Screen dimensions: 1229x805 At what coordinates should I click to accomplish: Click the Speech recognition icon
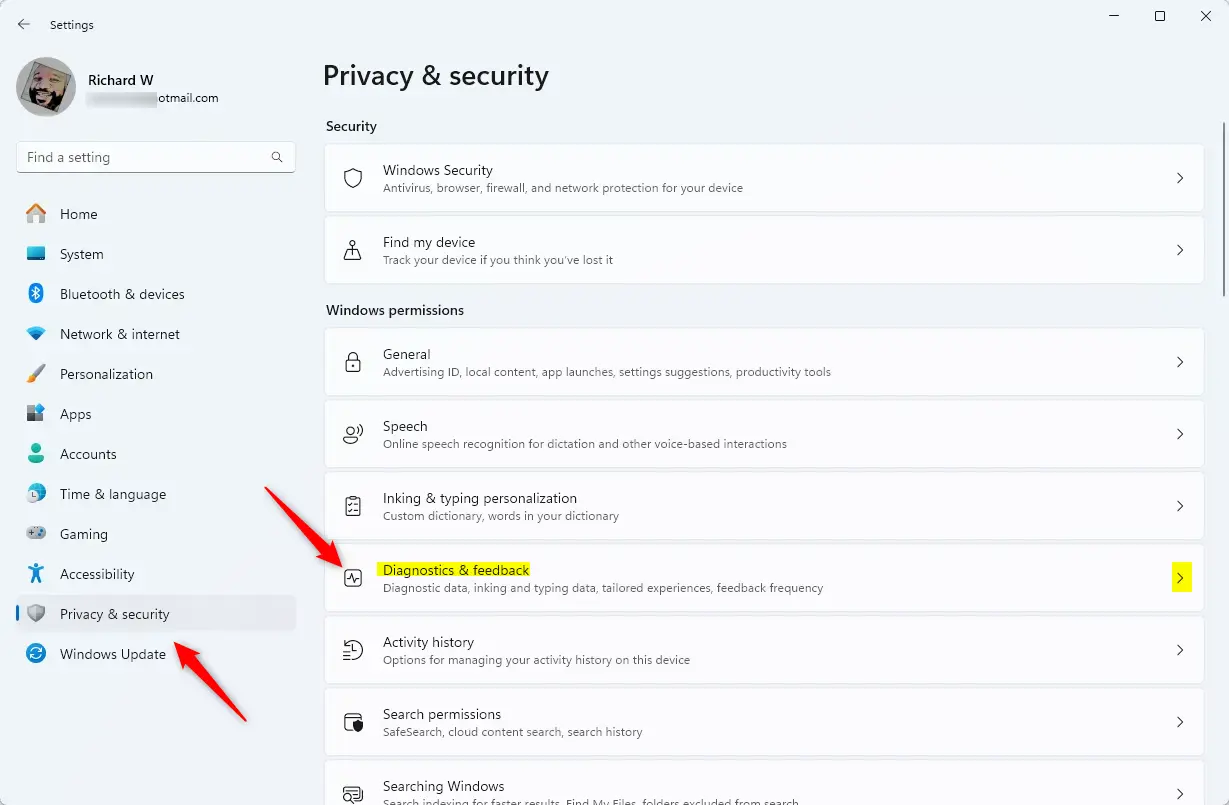353,434
